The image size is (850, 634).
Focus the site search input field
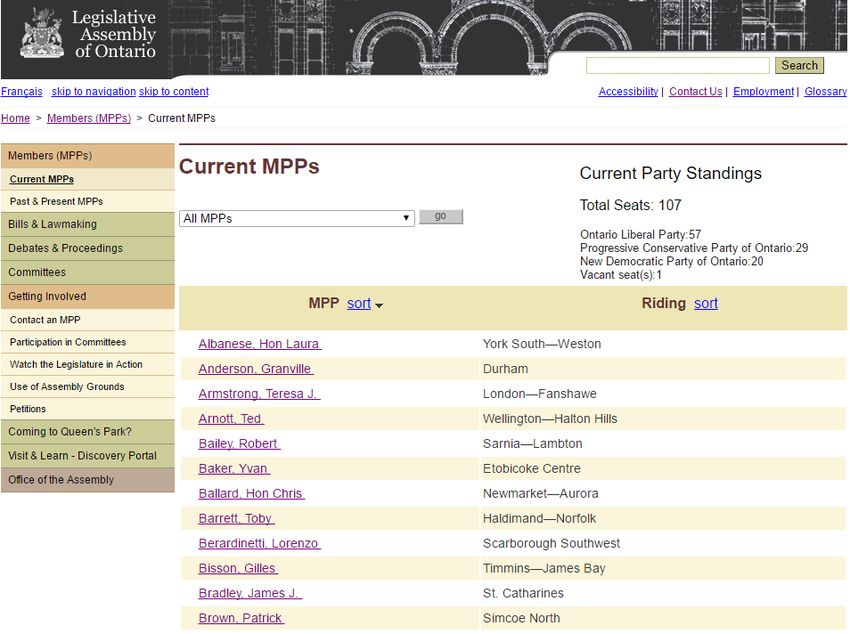point(678,66)
